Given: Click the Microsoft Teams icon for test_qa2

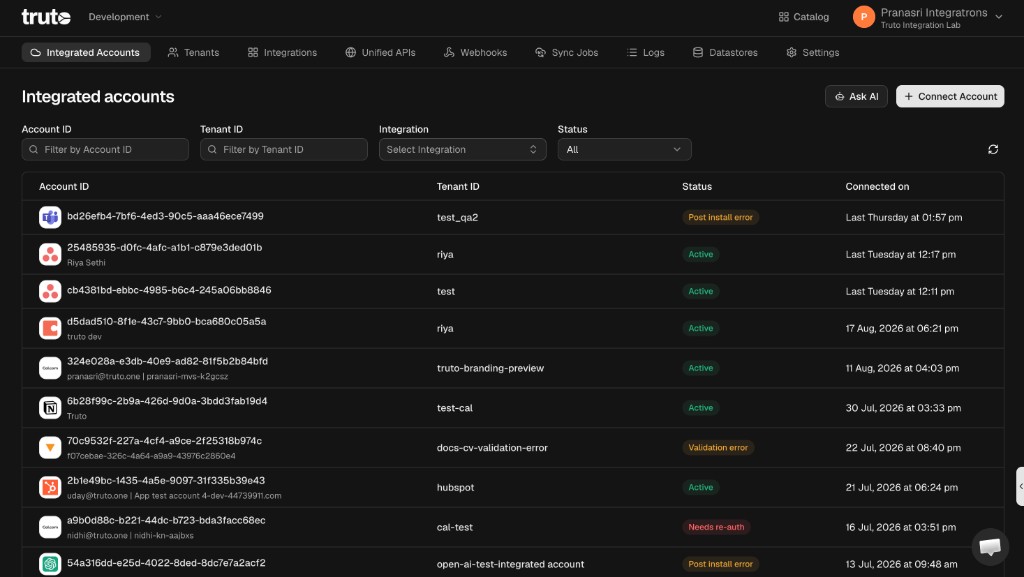Looking at the screenshot, I should pyautogui.click(x=50, y=217).
